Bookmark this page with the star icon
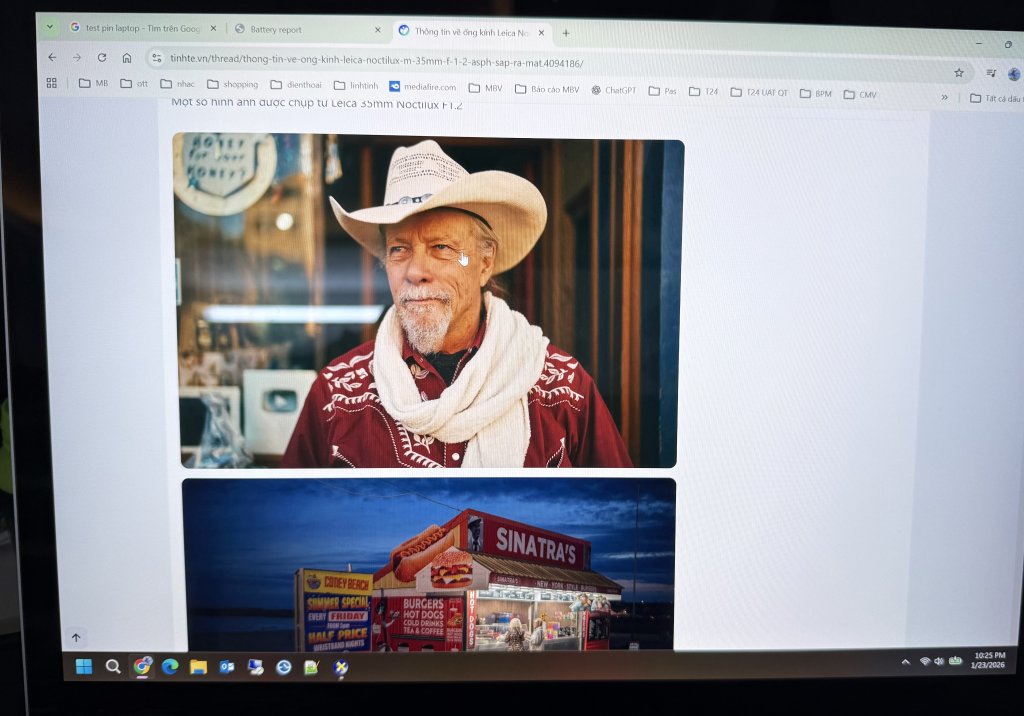Screen dimensions: 1024x716 click(959, 72)
